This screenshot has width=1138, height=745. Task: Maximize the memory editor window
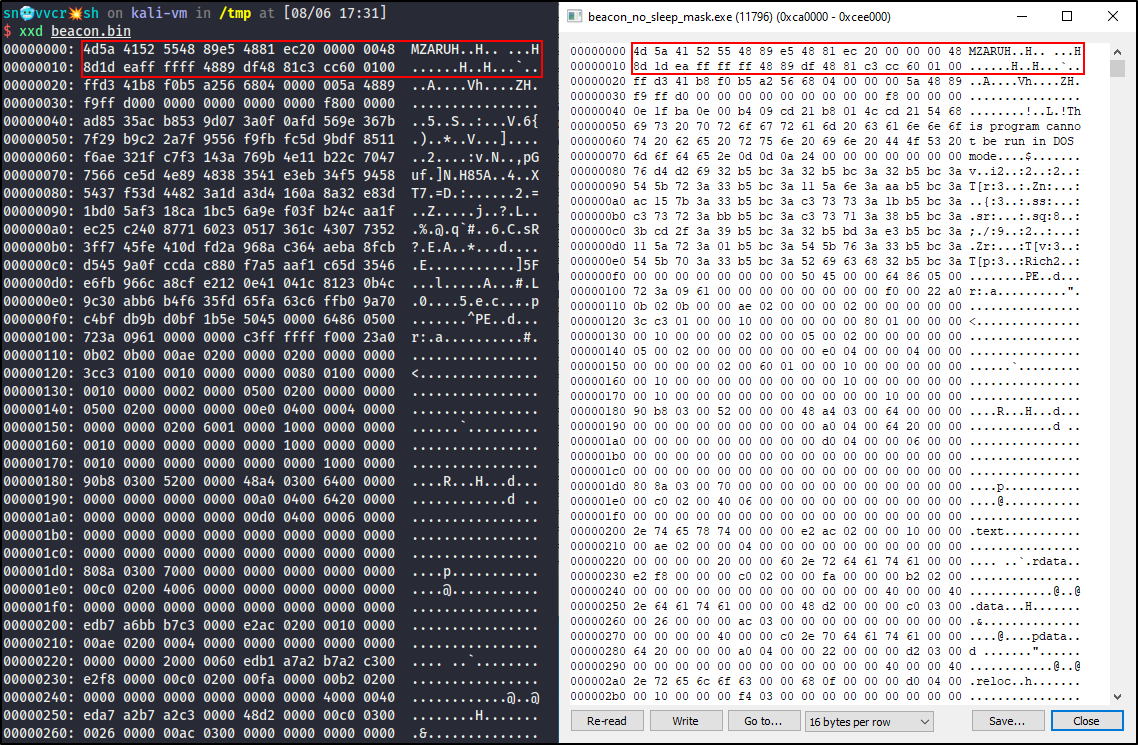click(1067, 17)
